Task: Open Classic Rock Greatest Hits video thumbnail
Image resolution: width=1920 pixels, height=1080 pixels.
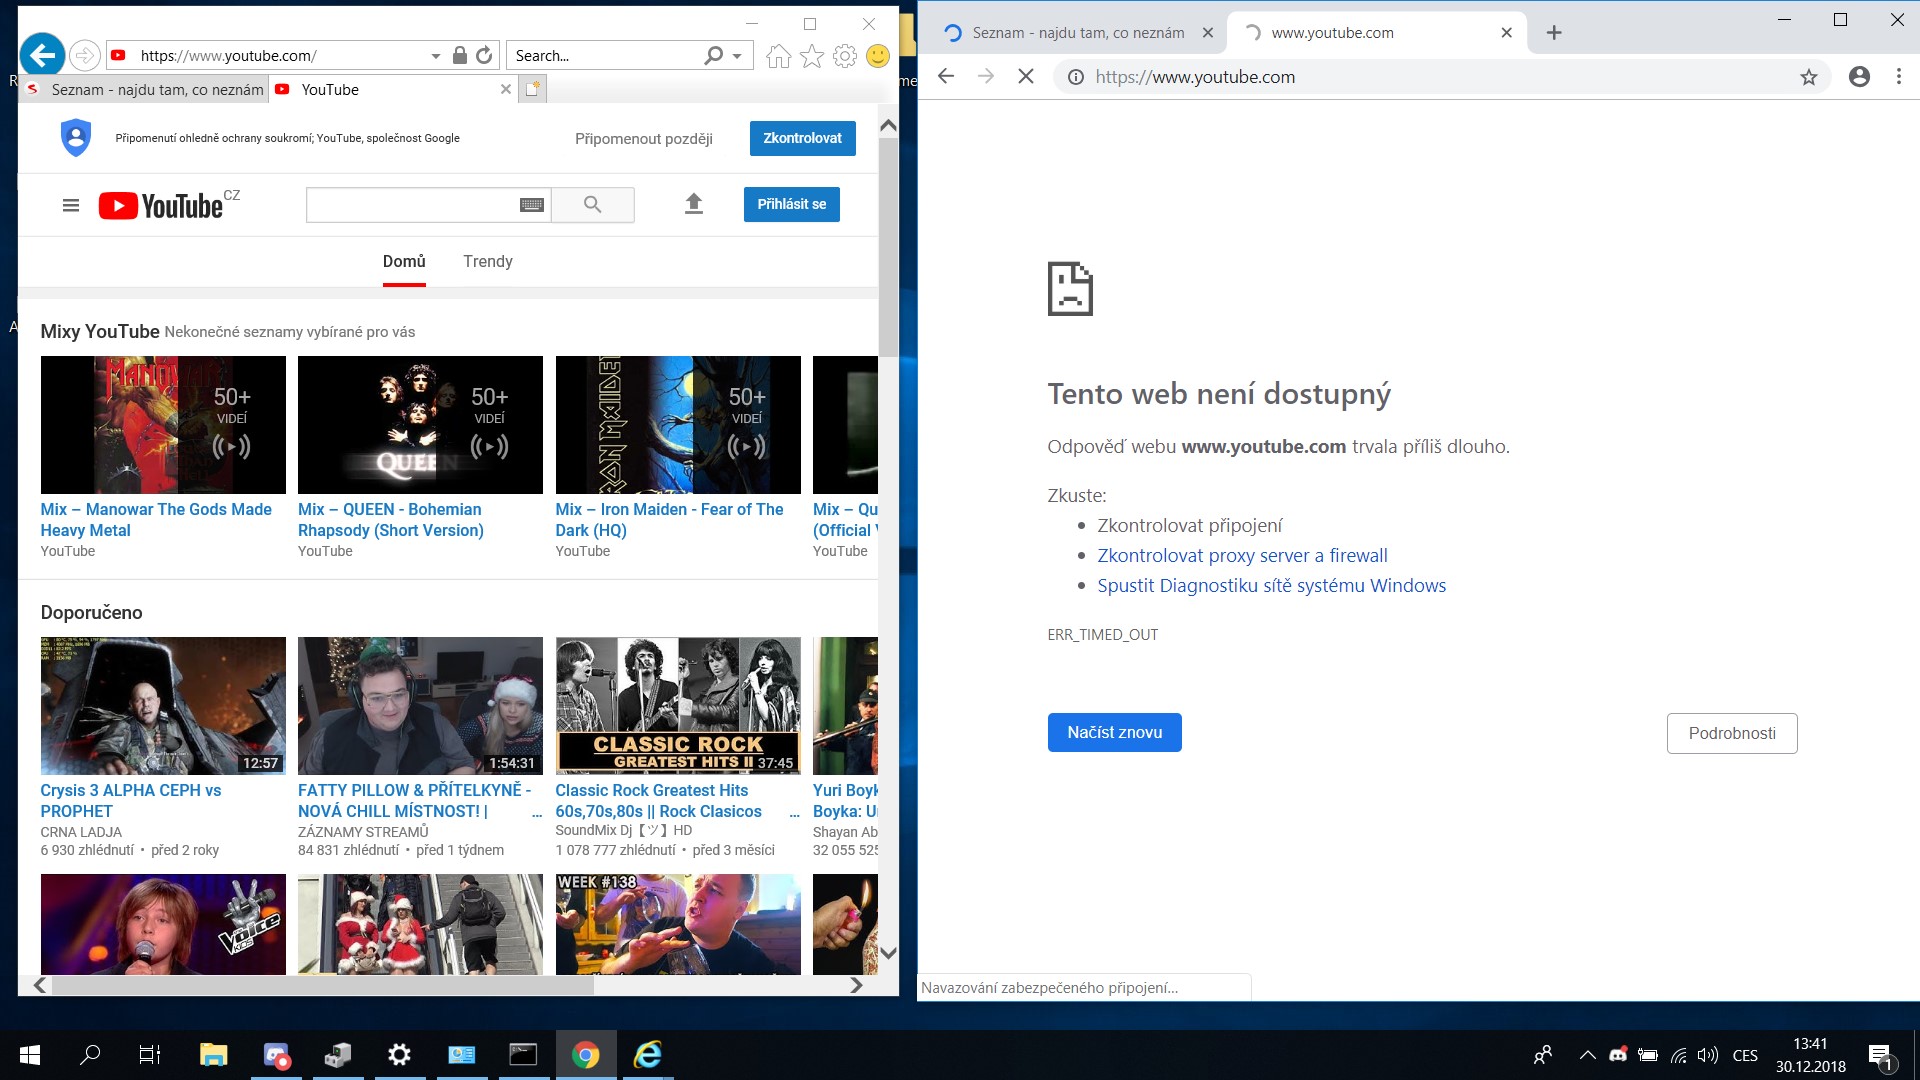Action: click(x=678, y=705)
